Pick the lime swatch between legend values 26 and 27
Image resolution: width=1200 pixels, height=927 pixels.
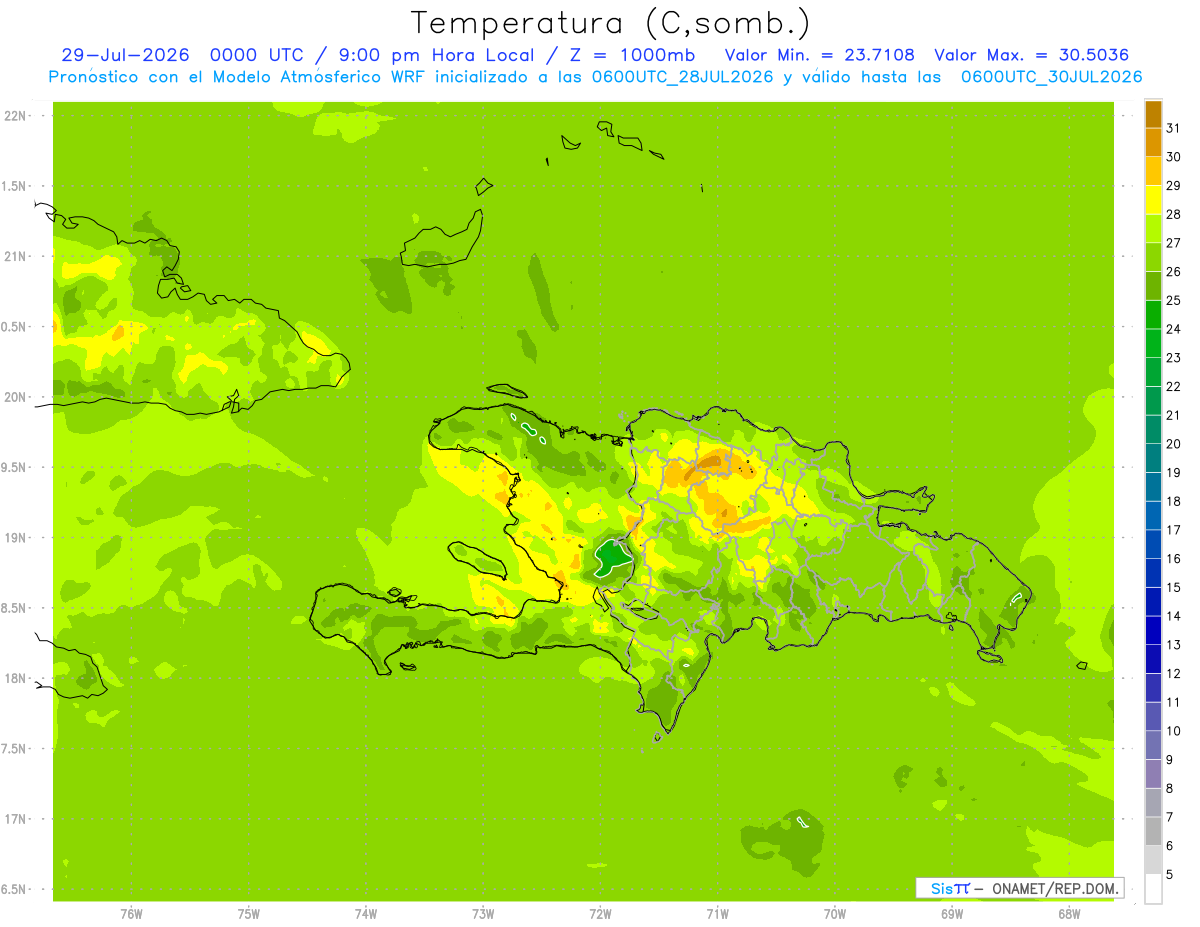tap(1153, 257)
